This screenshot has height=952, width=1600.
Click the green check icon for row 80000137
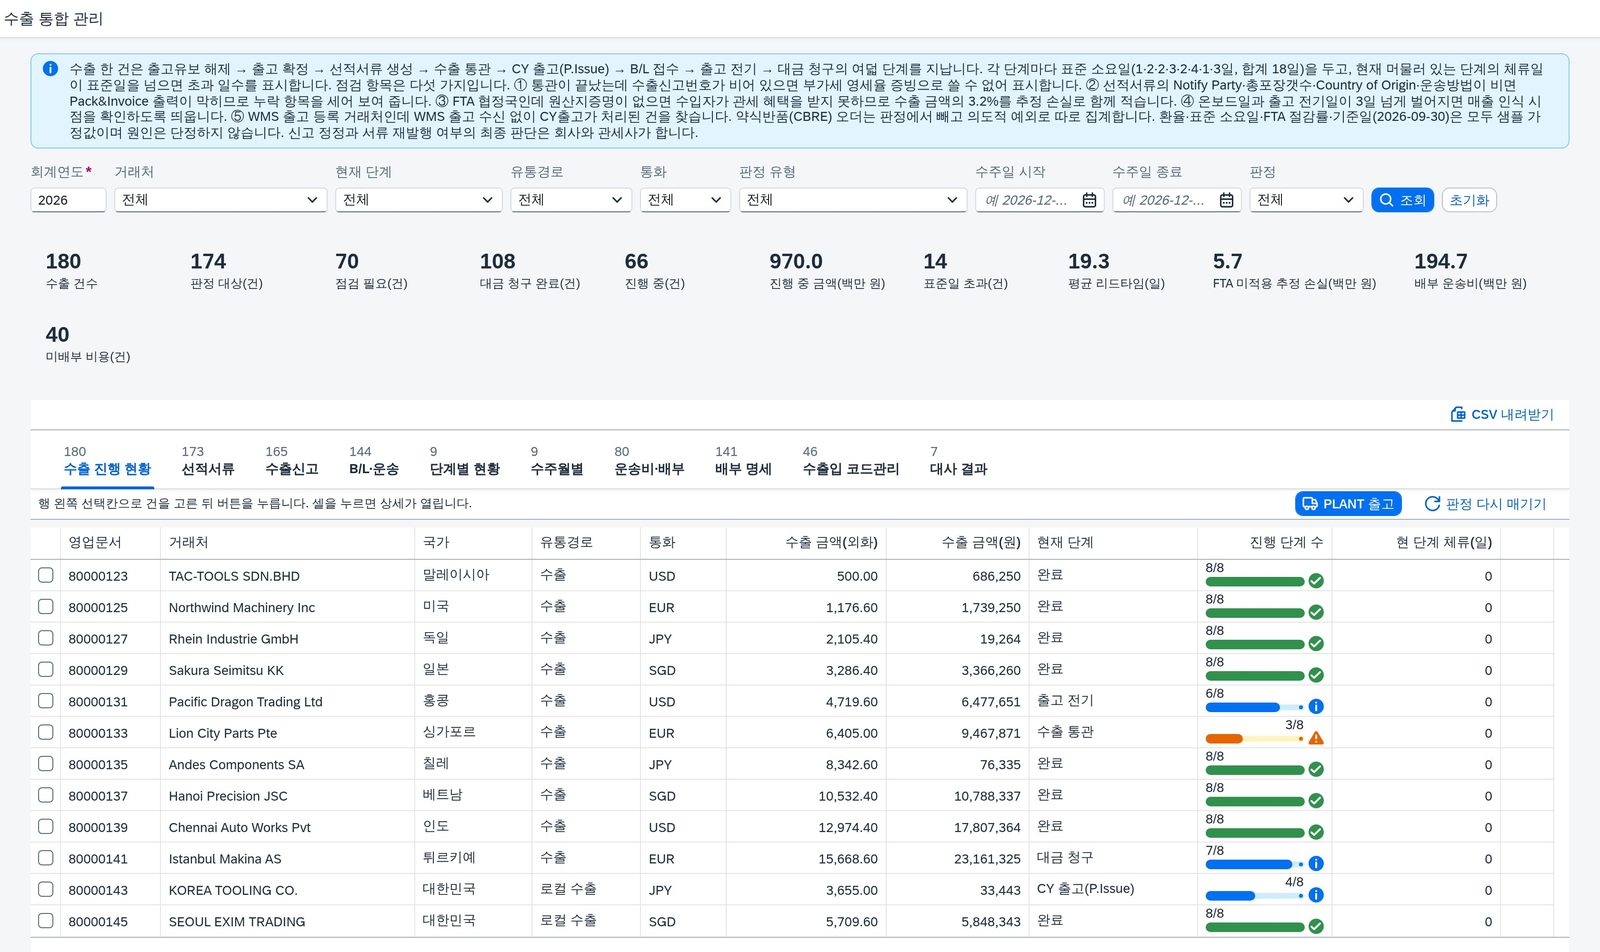click(1316, 801)
